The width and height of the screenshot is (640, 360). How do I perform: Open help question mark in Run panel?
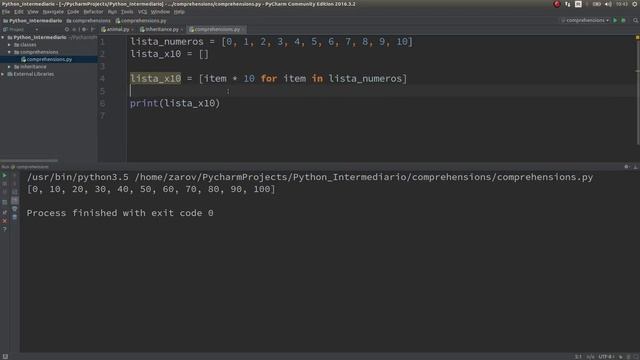coord(4,229)
